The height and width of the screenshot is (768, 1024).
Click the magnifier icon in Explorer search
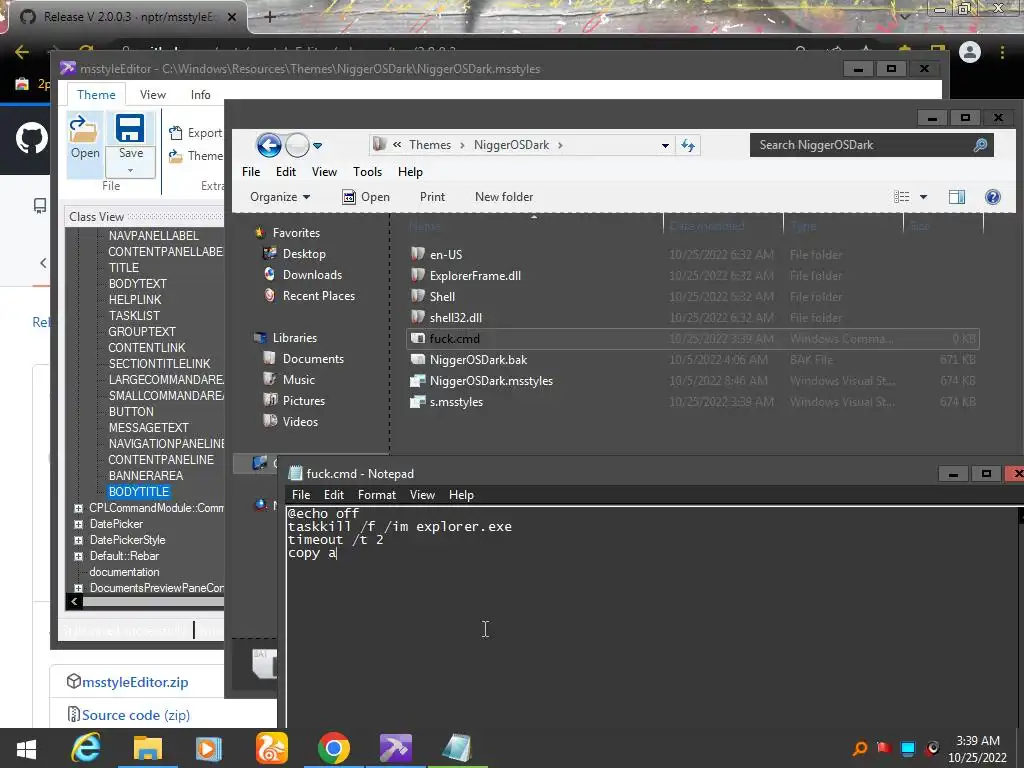pyautogui.click(x=980, y=145)
